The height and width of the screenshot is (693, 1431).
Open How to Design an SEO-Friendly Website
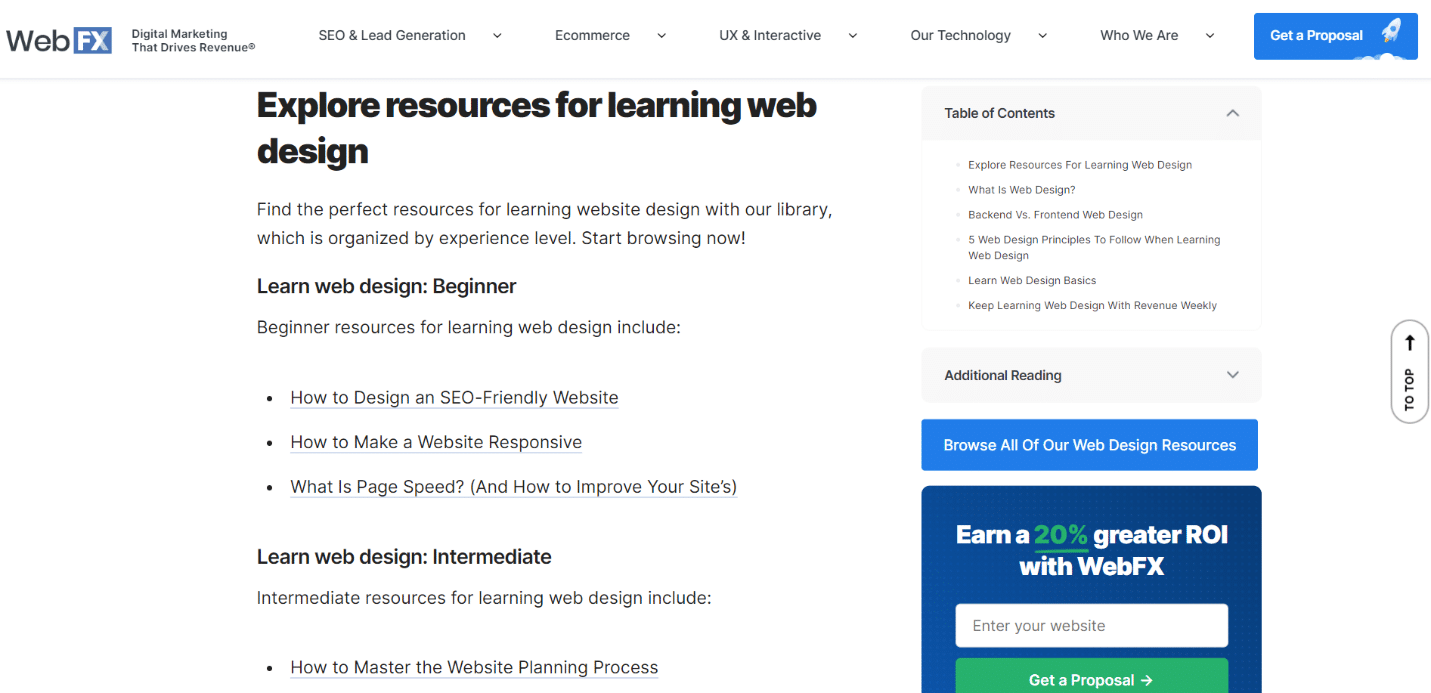pos(454,397)
